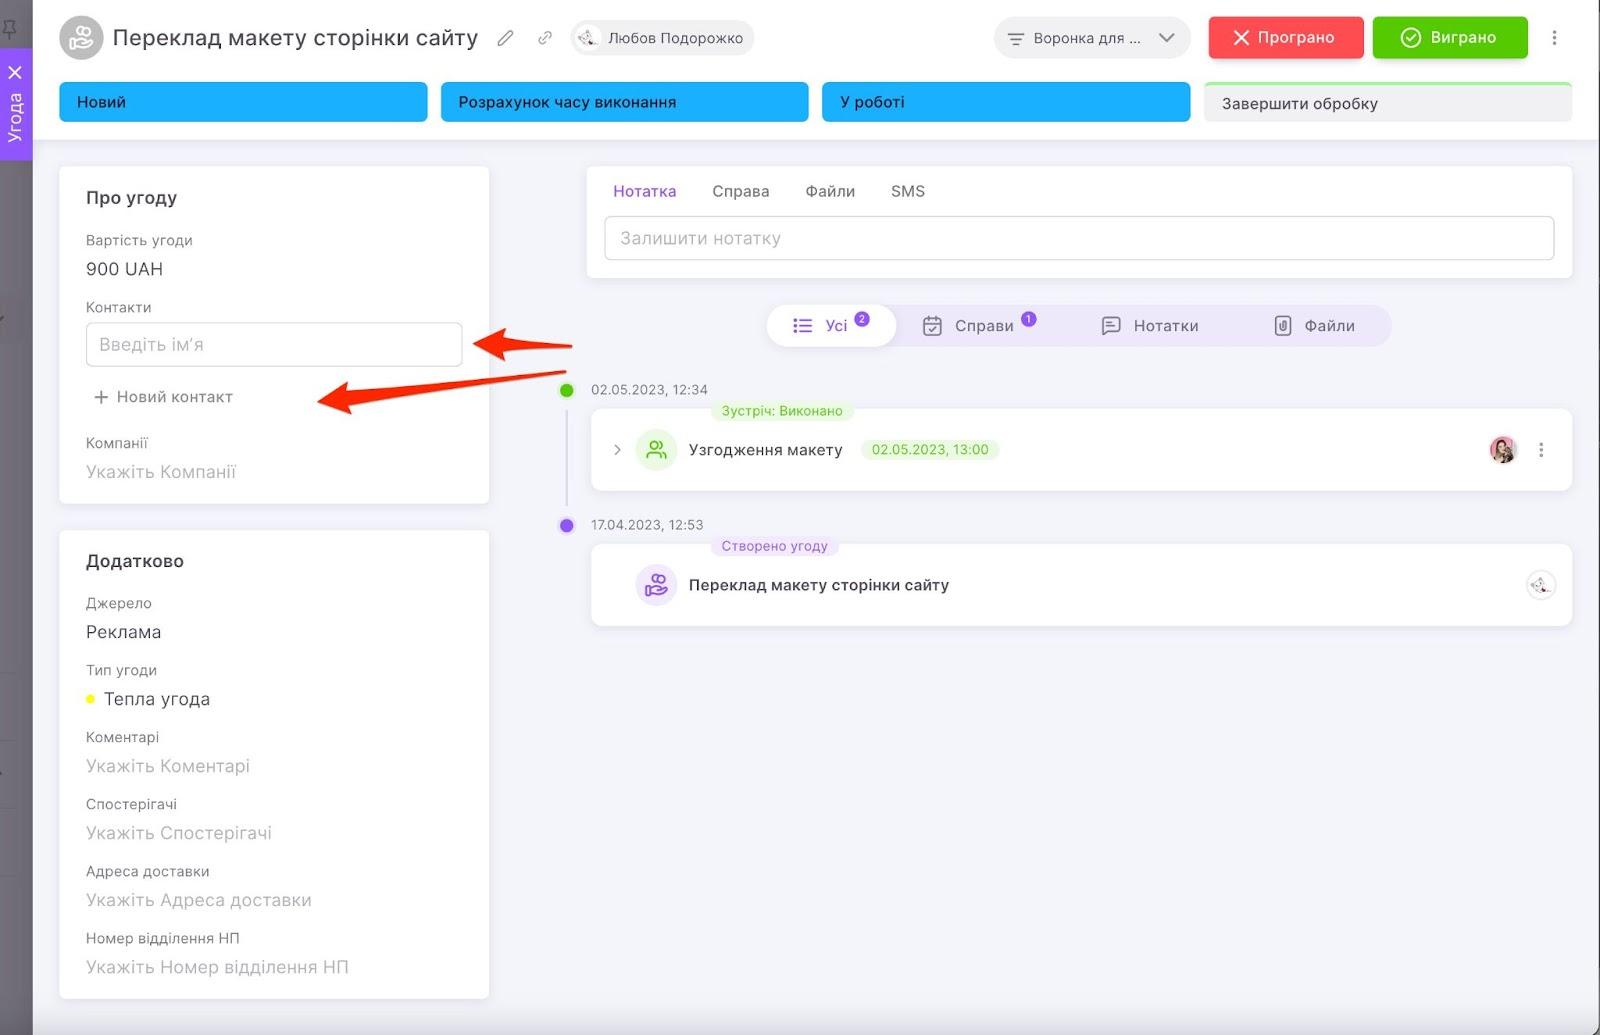
Task: Open the three-dot menu next to Виграно
Action: (1554, 38)
